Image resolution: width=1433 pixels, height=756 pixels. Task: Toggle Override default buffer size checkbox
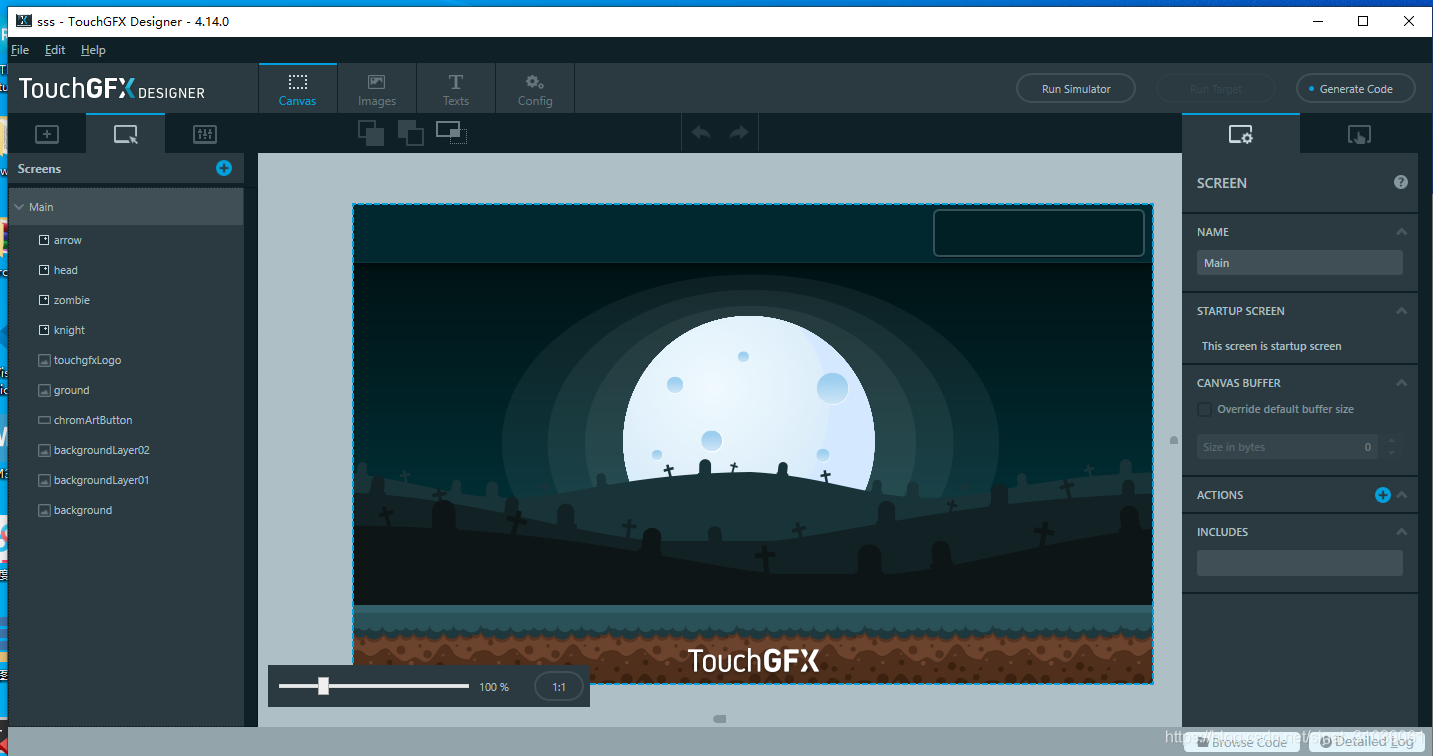coord(1205,409)
